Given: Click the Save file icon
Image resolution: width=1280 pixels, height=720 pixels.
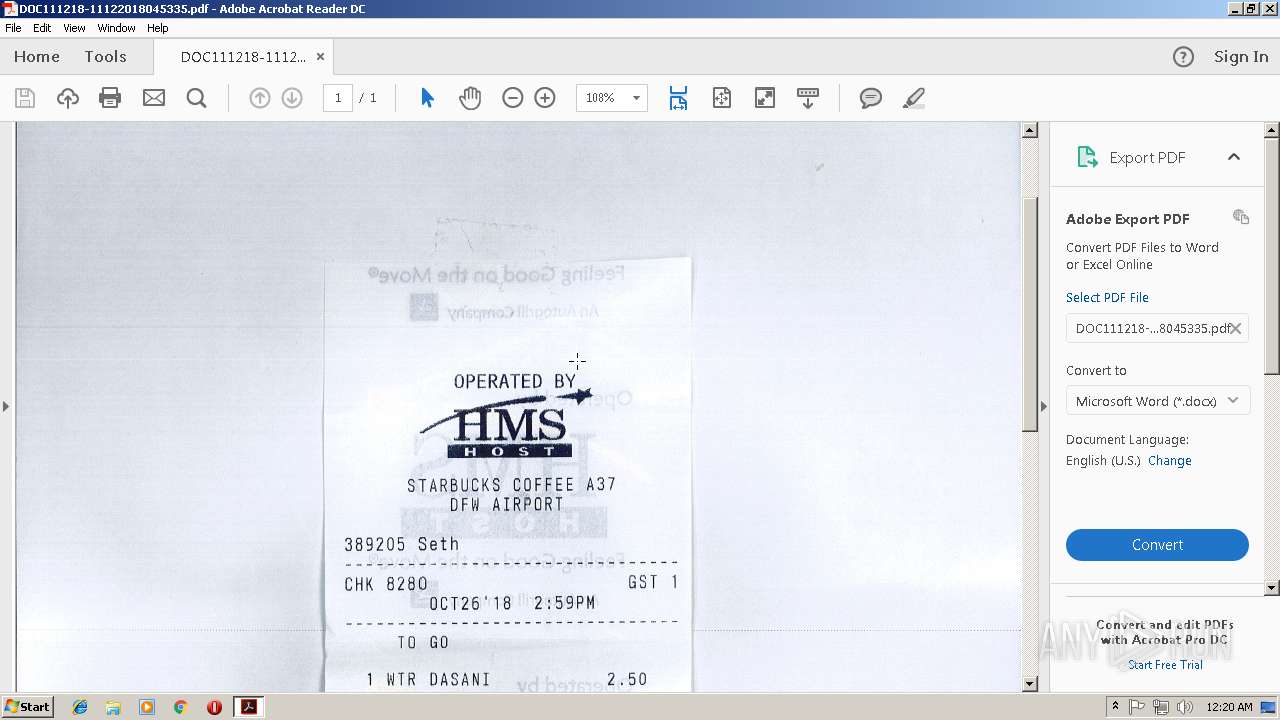Looking at the screenshot, I should point(25,98).
